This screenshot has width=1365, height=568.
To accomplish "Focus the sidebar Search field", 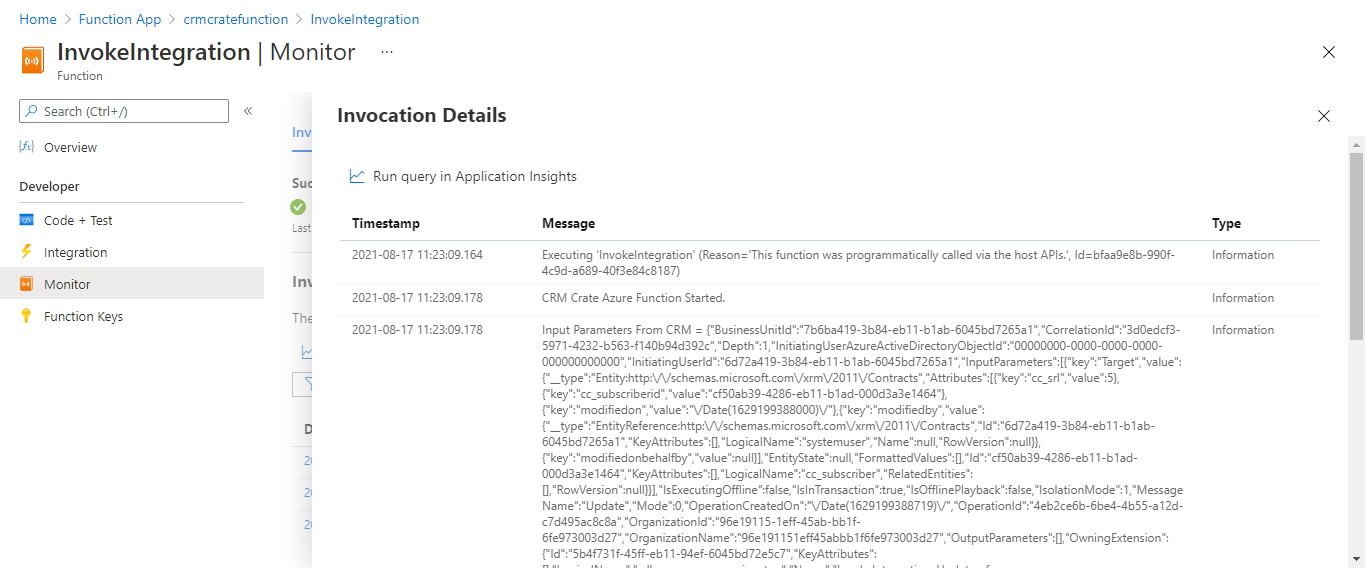I will click(124, 111).
